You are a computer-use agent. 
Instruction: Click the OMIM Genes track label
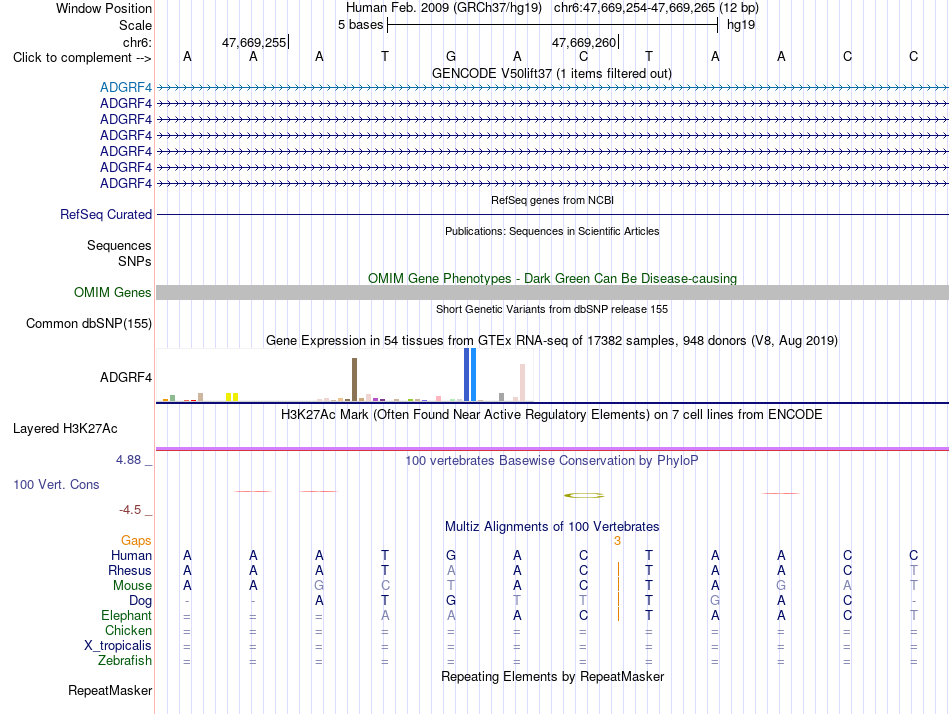coord(113,293)
